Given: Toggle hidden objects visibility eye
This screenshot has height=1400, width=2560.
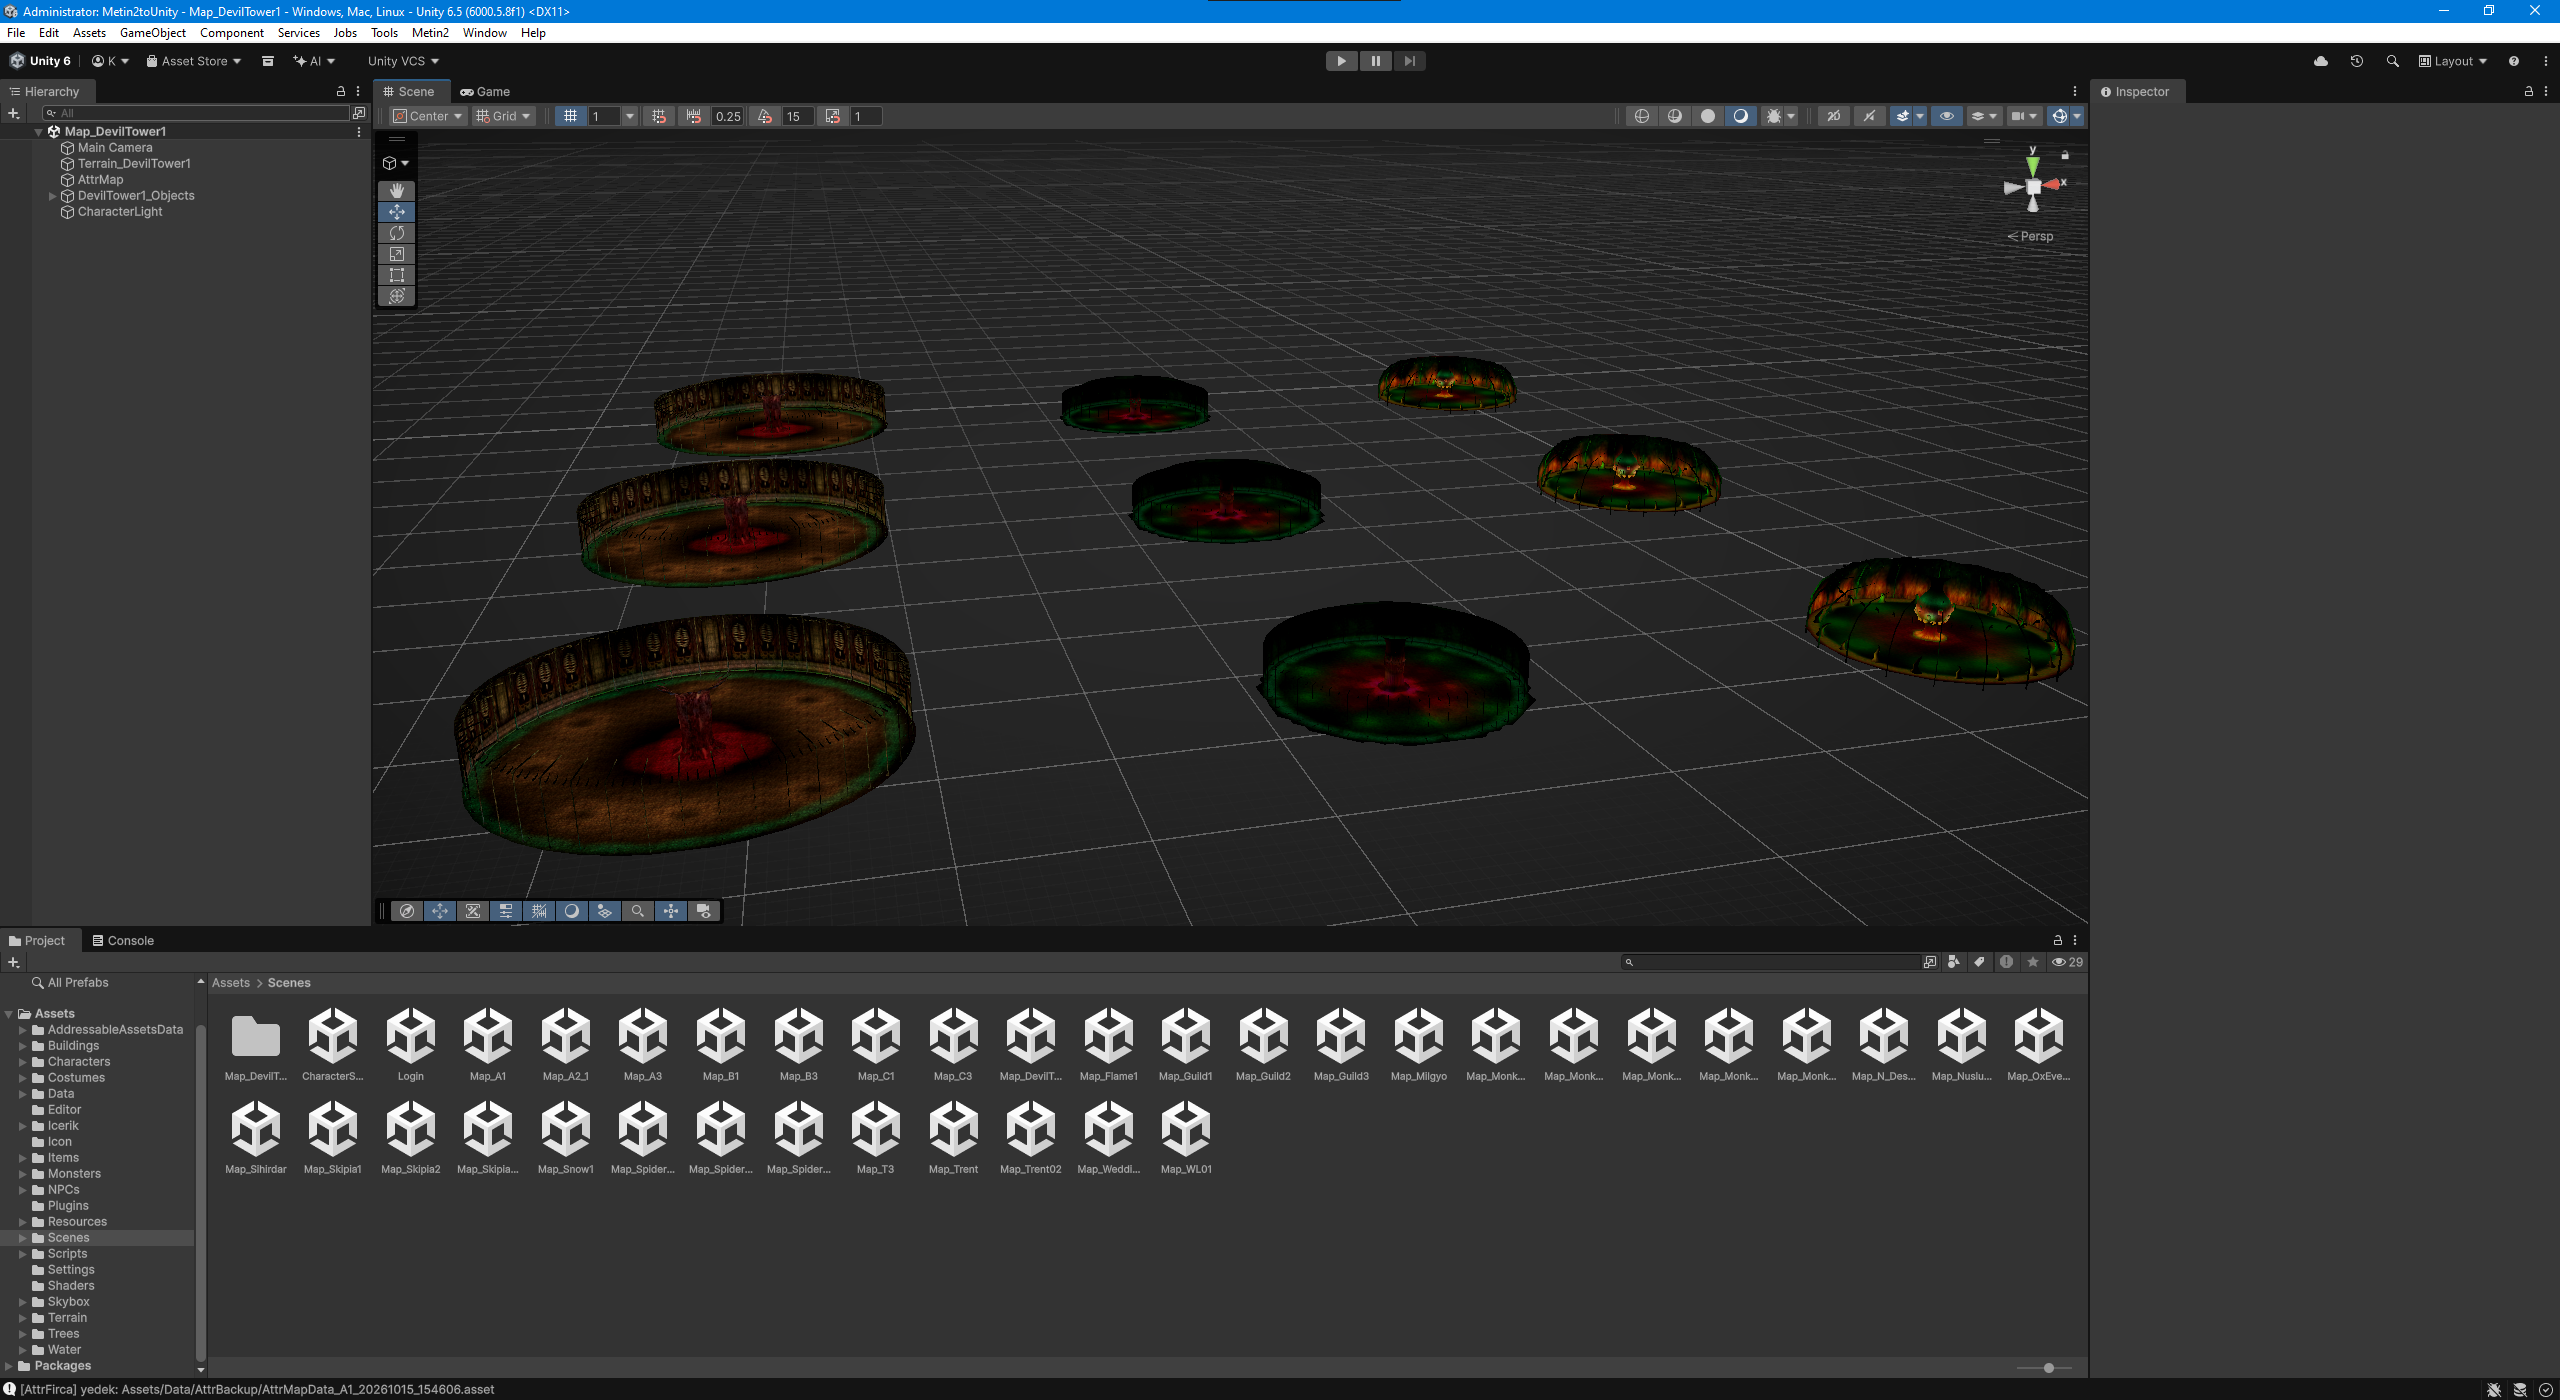Looking at the screenshot, I should (1946, 116).
